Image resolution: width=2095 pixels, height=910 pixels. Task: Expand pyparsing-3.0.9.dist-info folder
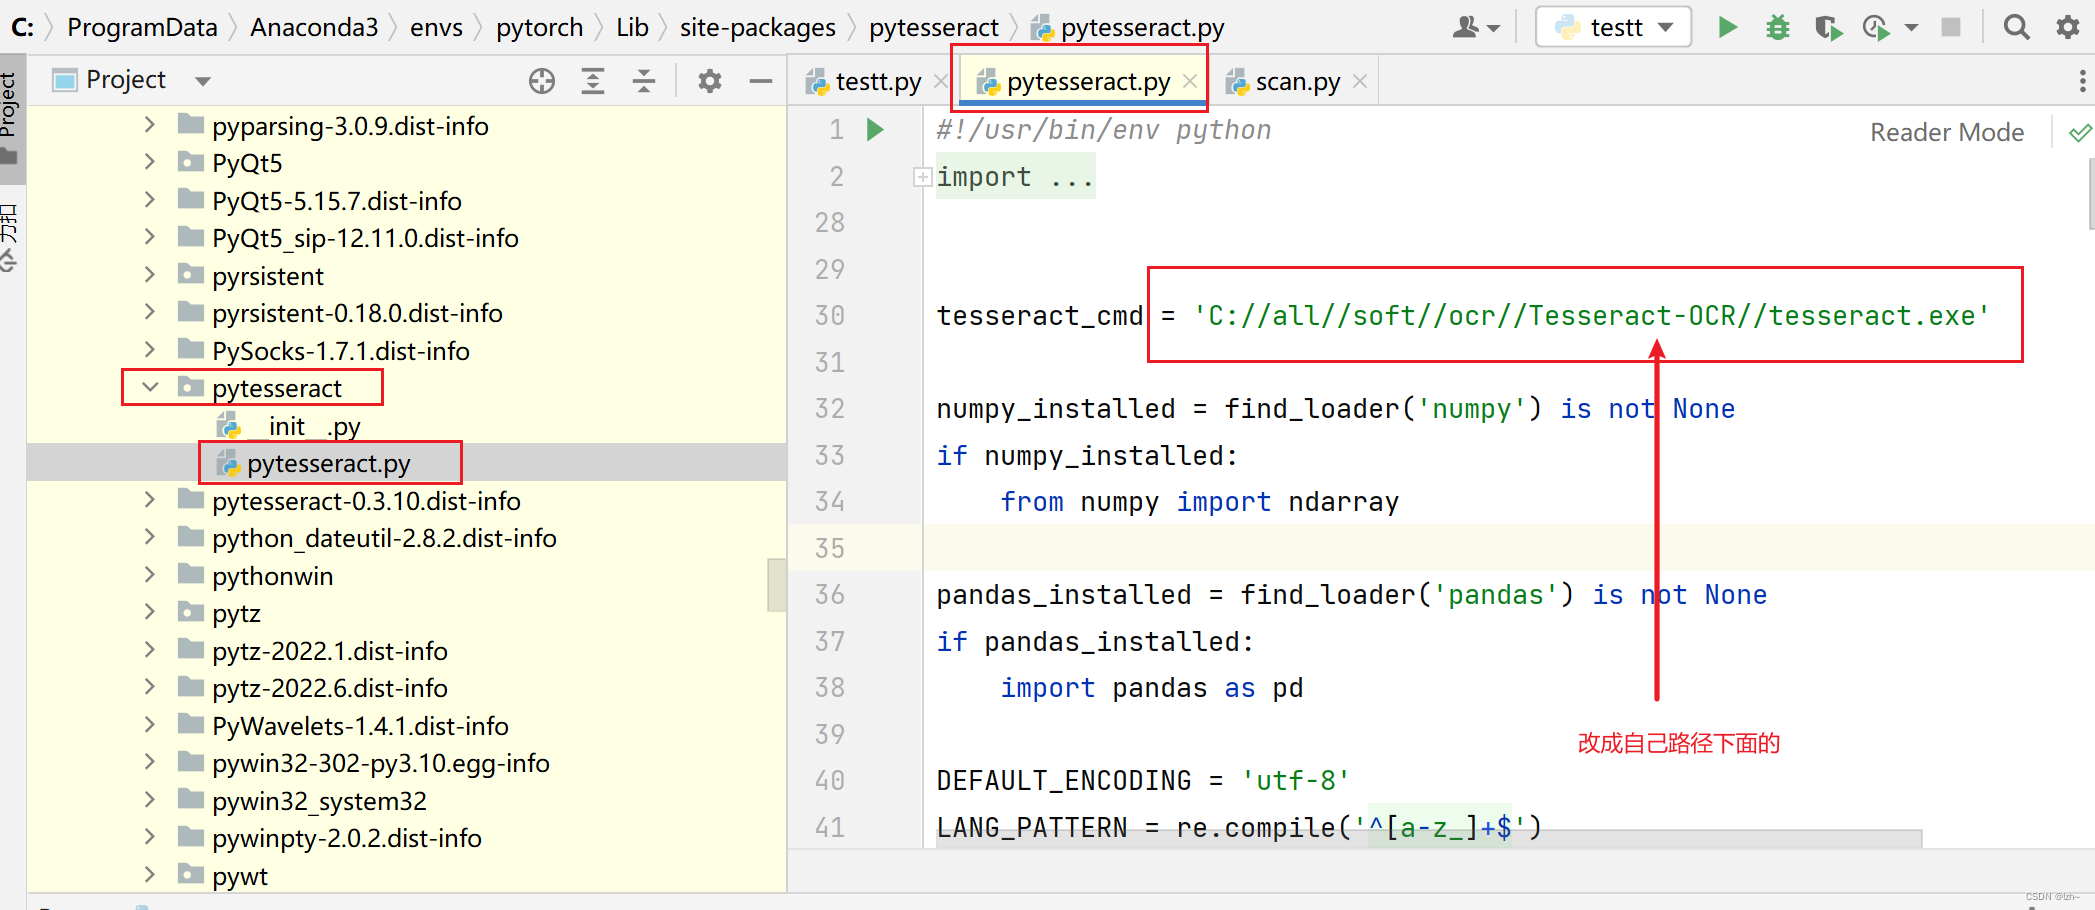point(150,125)
